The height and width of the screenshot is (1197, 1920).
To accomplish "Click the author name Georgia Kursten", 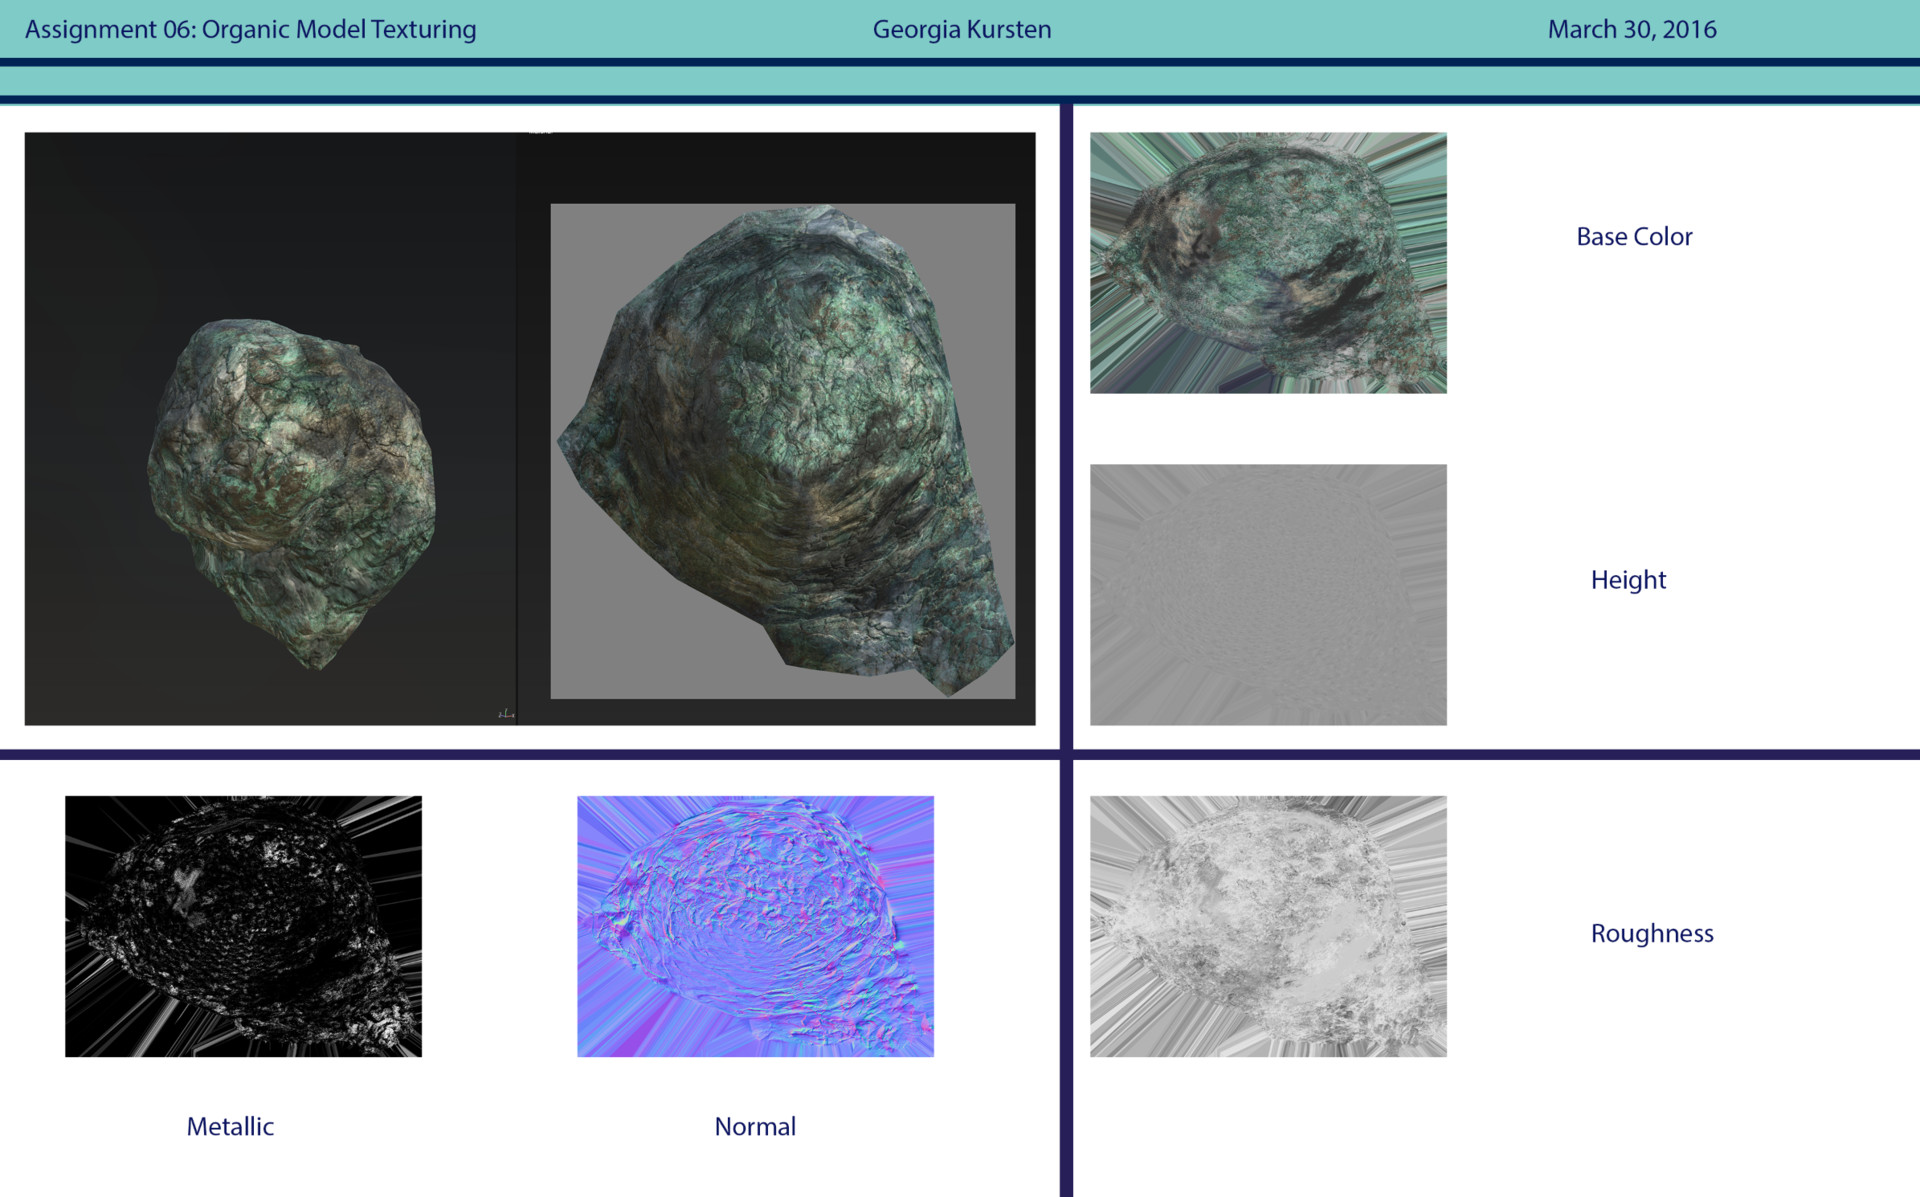I will (x=961, y=29).
